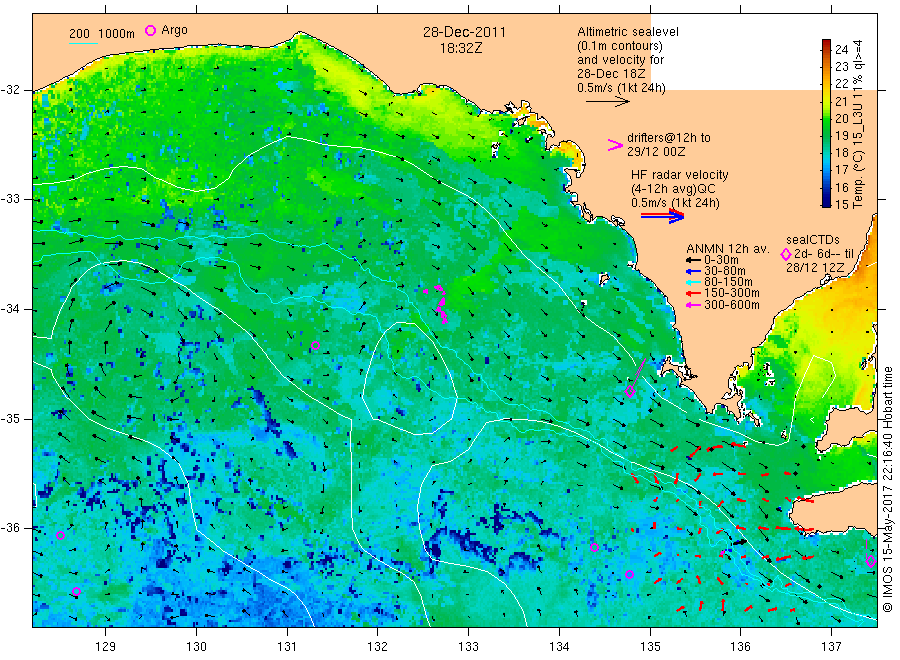Click the '18:32Z' time label
900x660 pixels.
coord(461,48)
